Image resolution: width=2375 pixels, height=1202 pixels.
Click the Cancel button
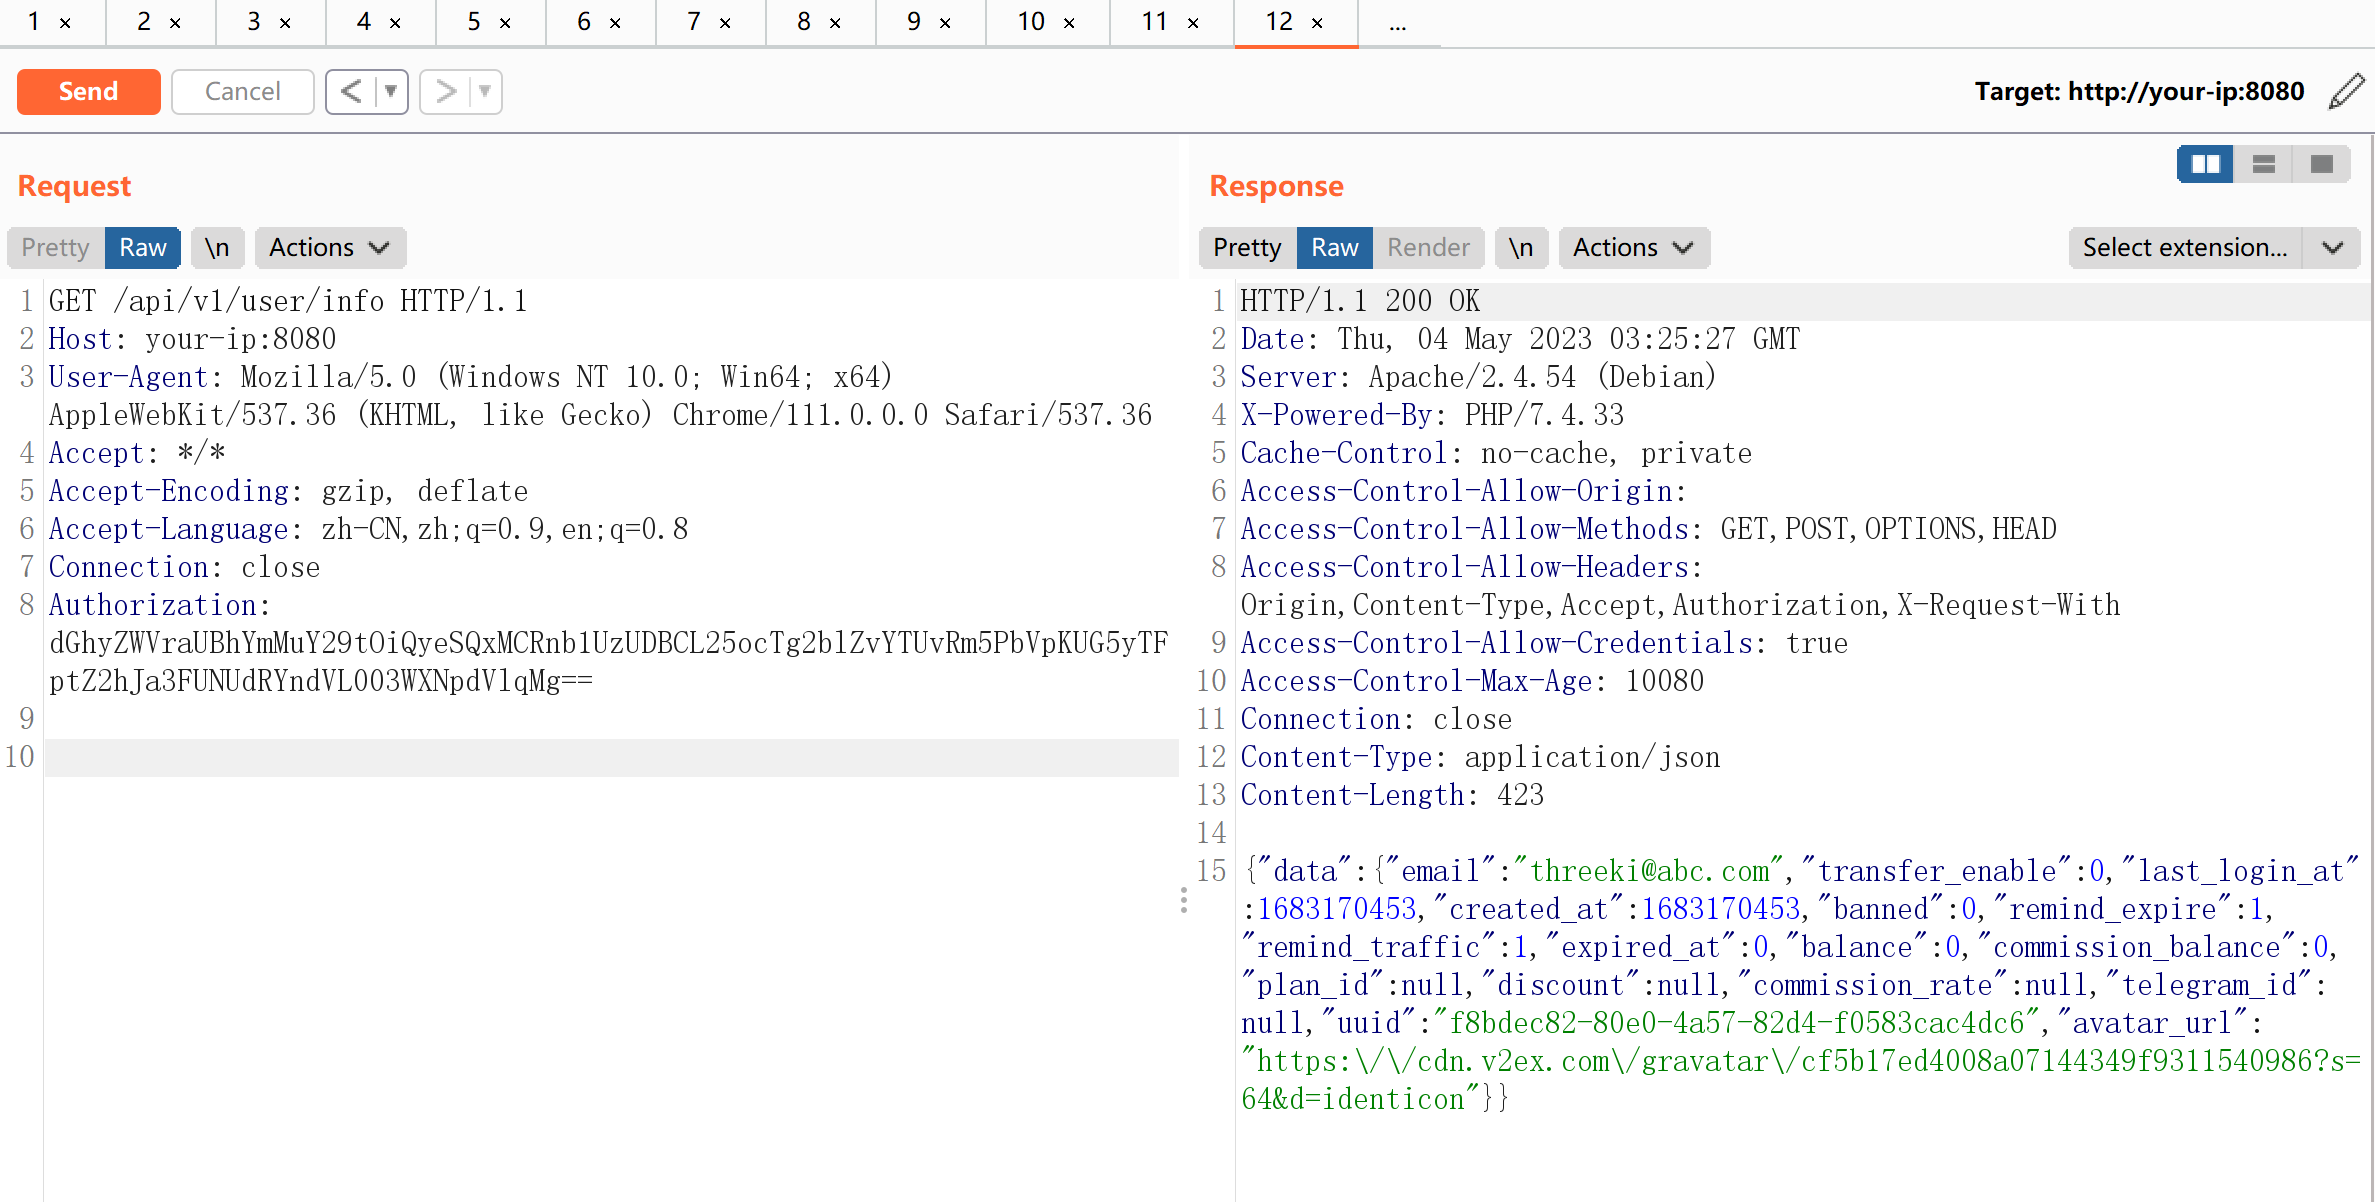(242, 92)
